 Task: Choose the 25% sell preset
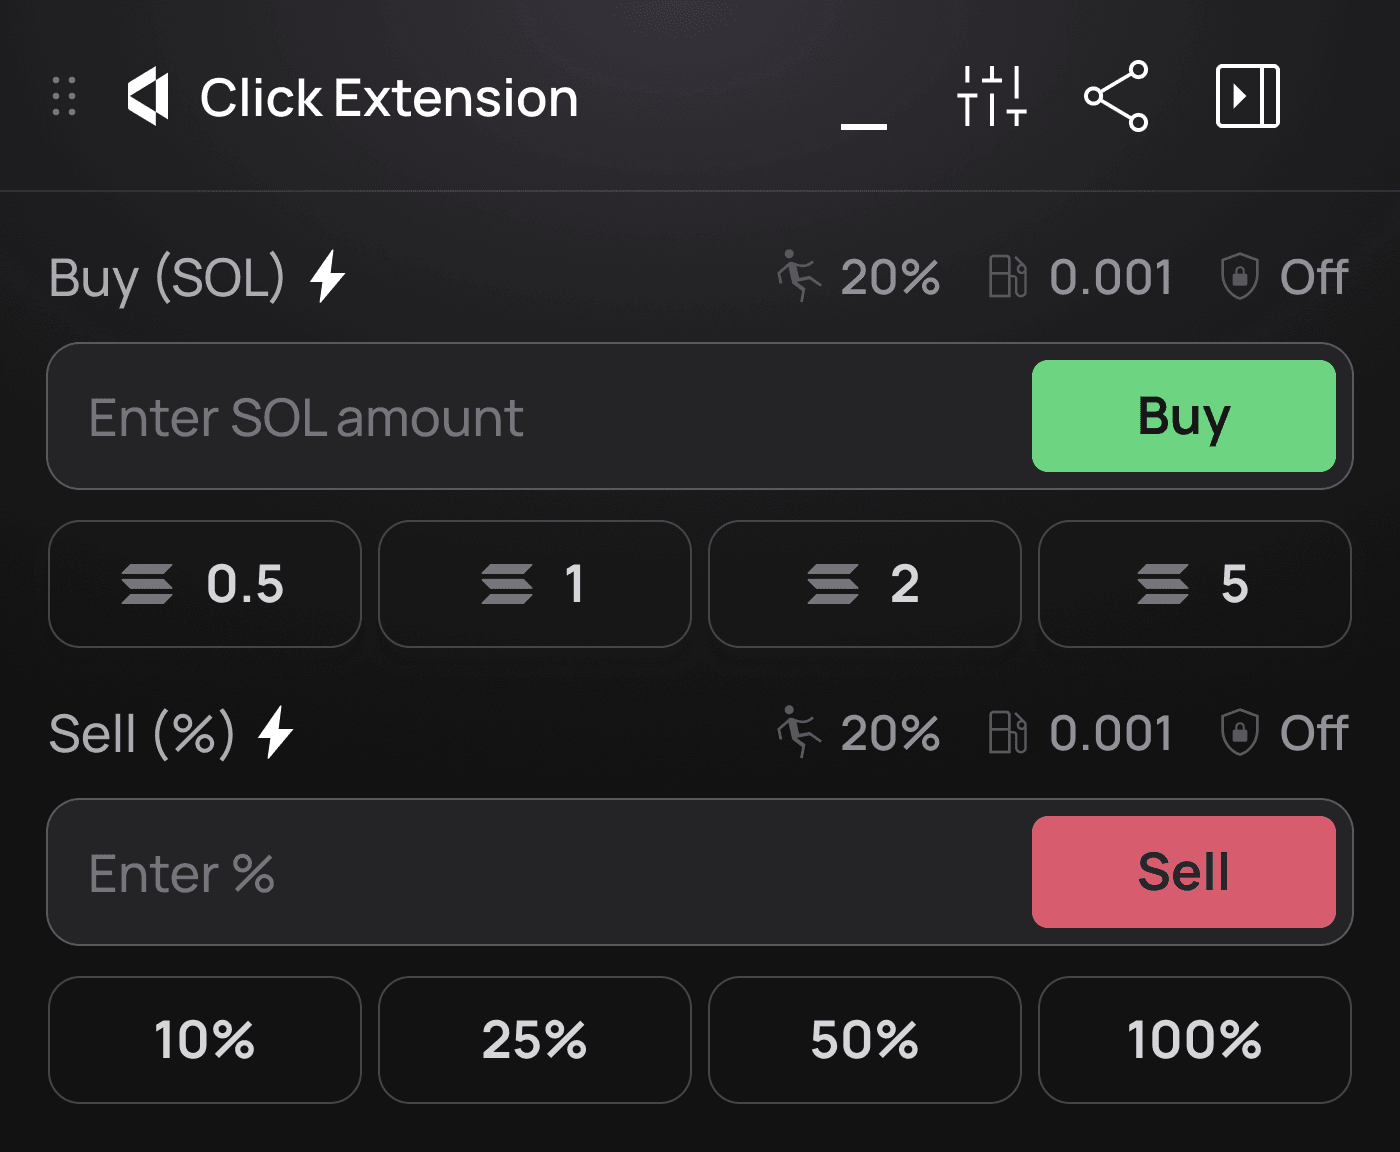pyautogui.click(x=534, y=1040)
